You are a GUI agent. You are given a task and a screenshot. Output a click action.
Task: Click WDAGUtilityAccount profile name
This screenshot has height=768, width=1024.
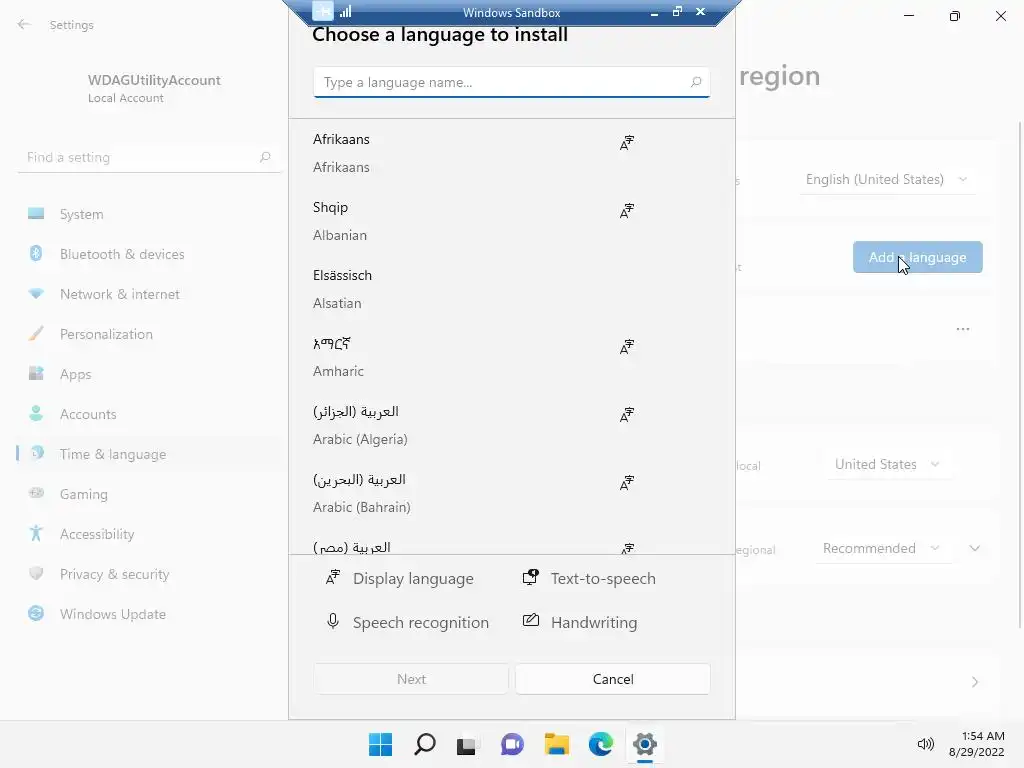[154, 80]
